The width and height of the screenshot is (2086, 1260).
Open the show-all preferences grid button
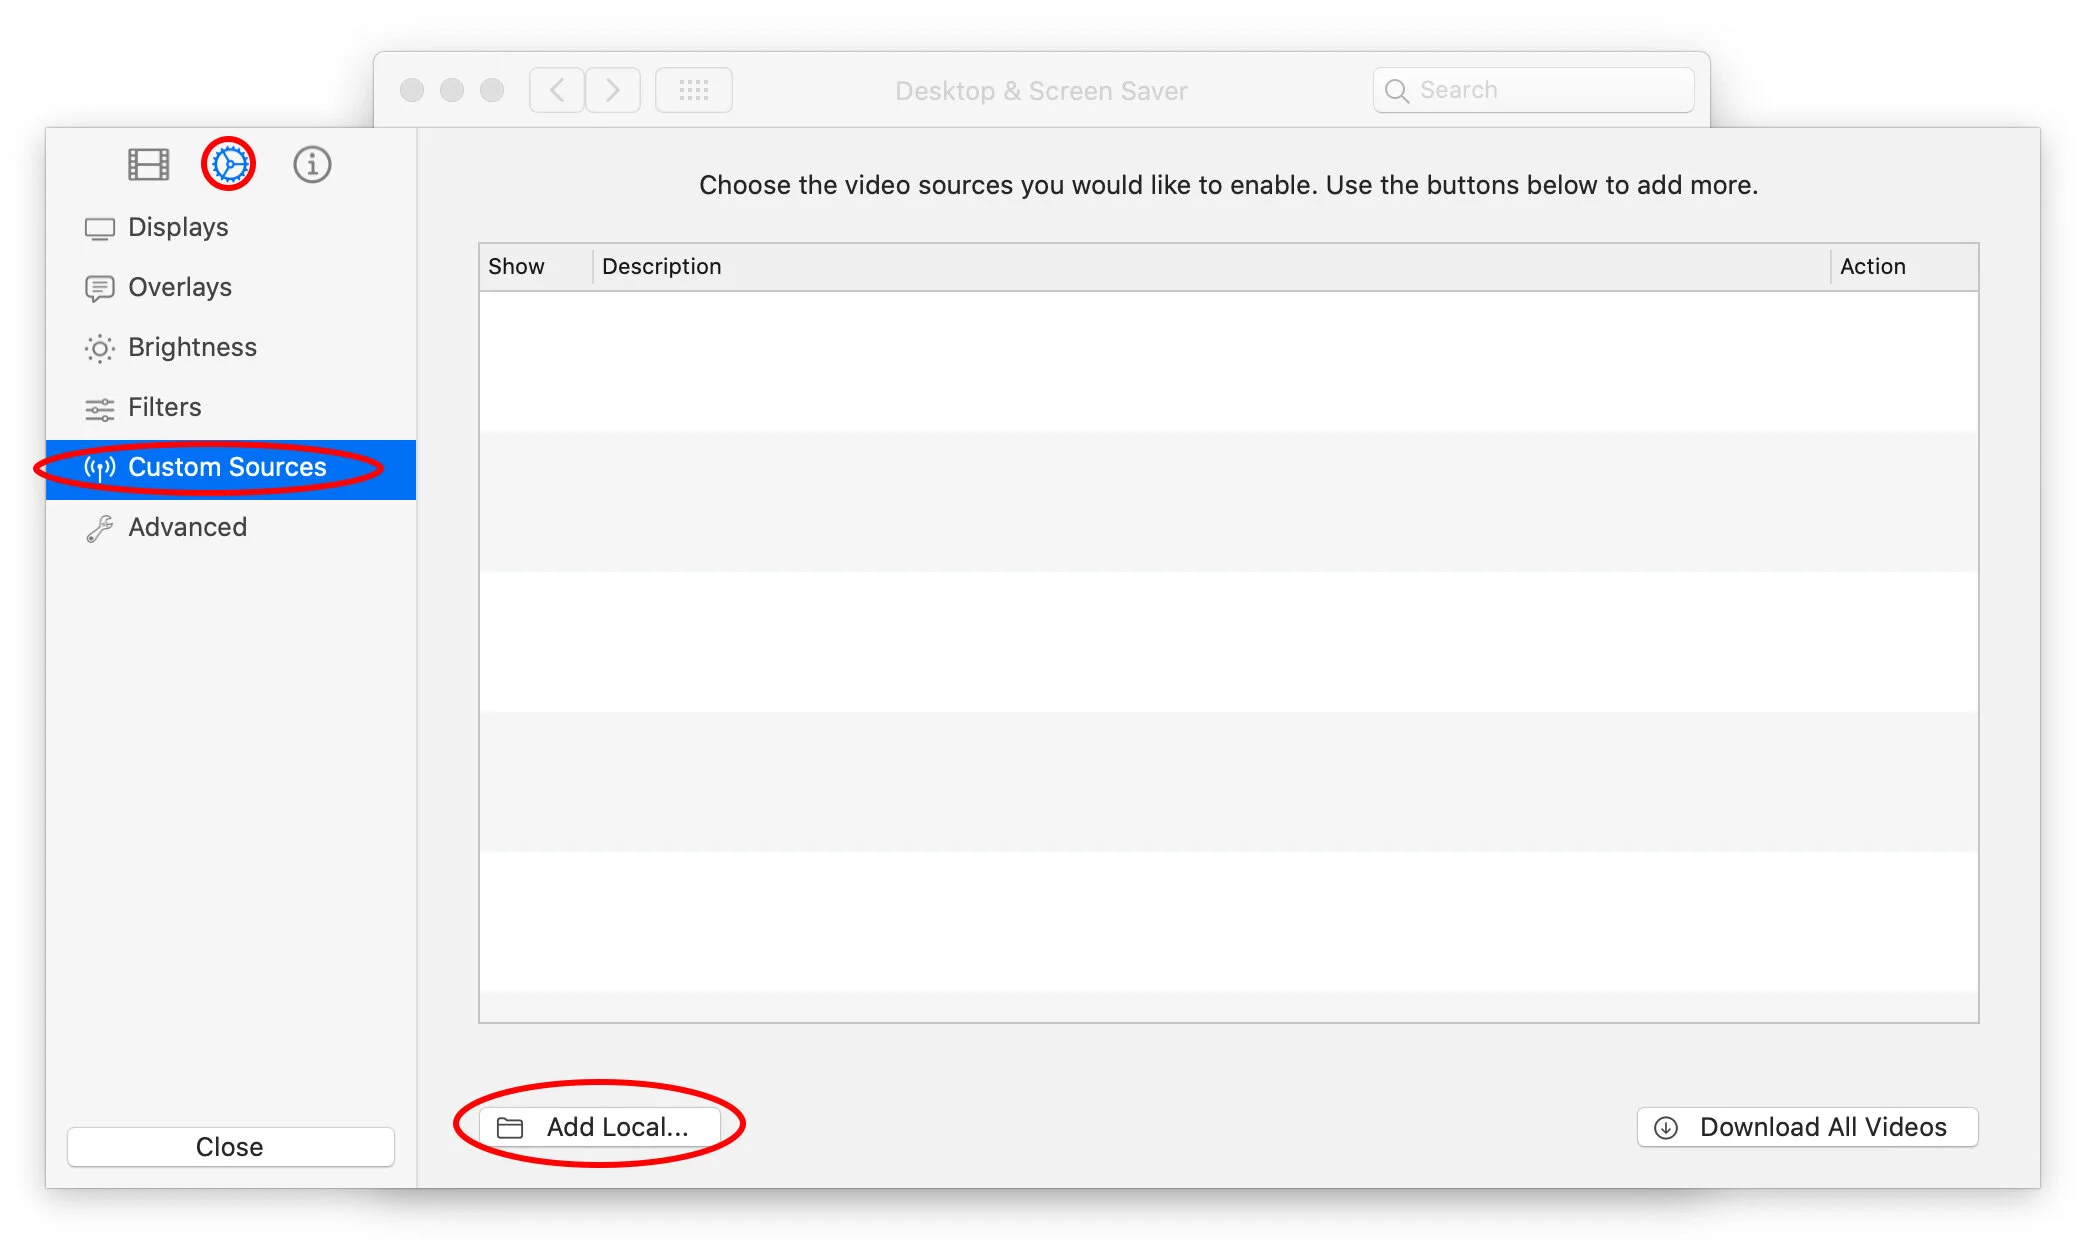pyautogui.click(x=693, y=91)
